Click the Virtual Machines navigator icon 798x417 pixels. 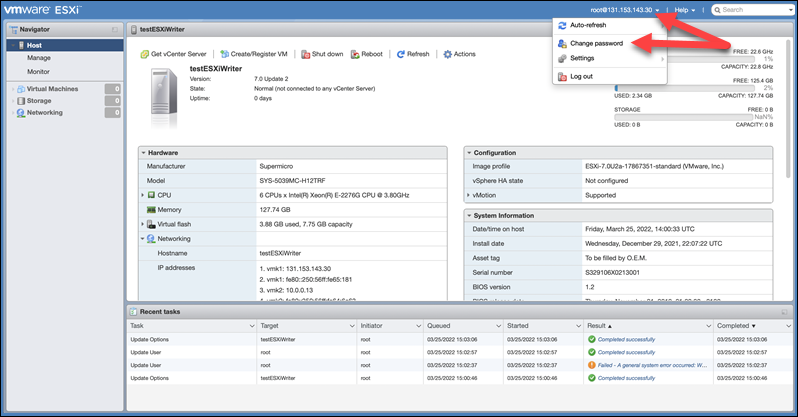pyautogui.click(x=21, y=89)
